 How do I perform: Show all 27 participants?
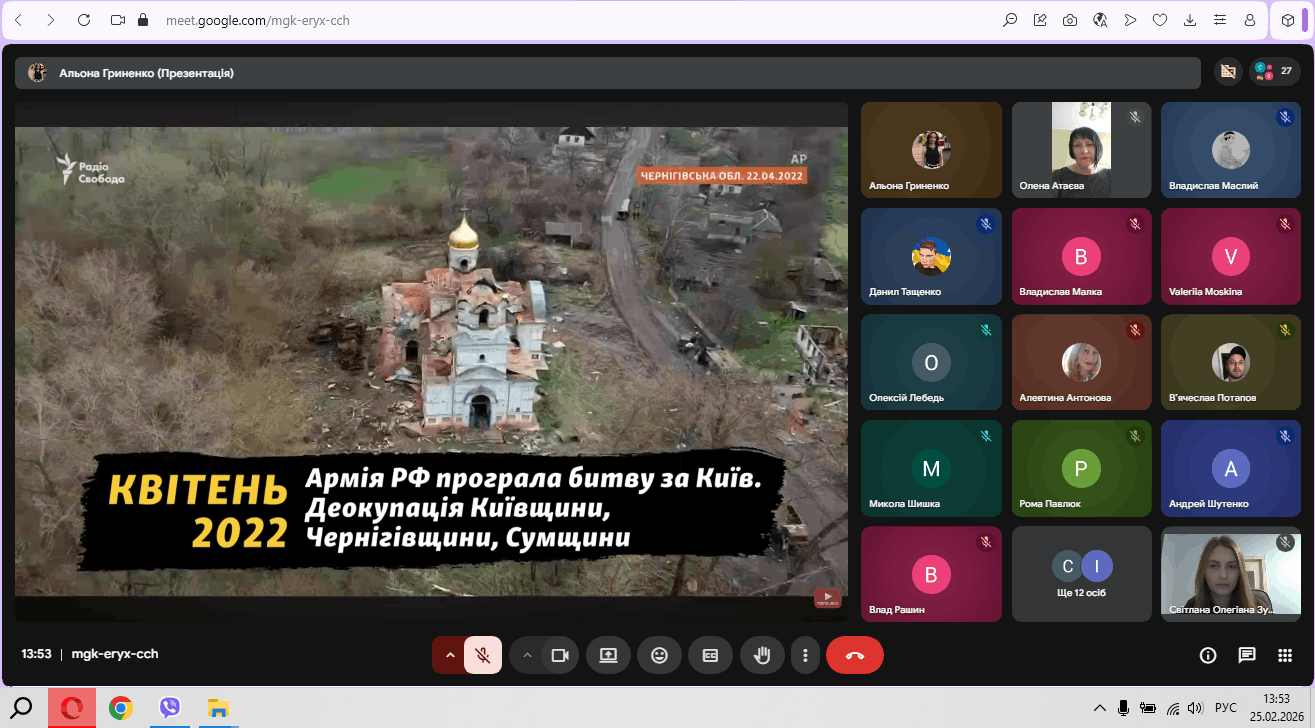click(1273, 72)
